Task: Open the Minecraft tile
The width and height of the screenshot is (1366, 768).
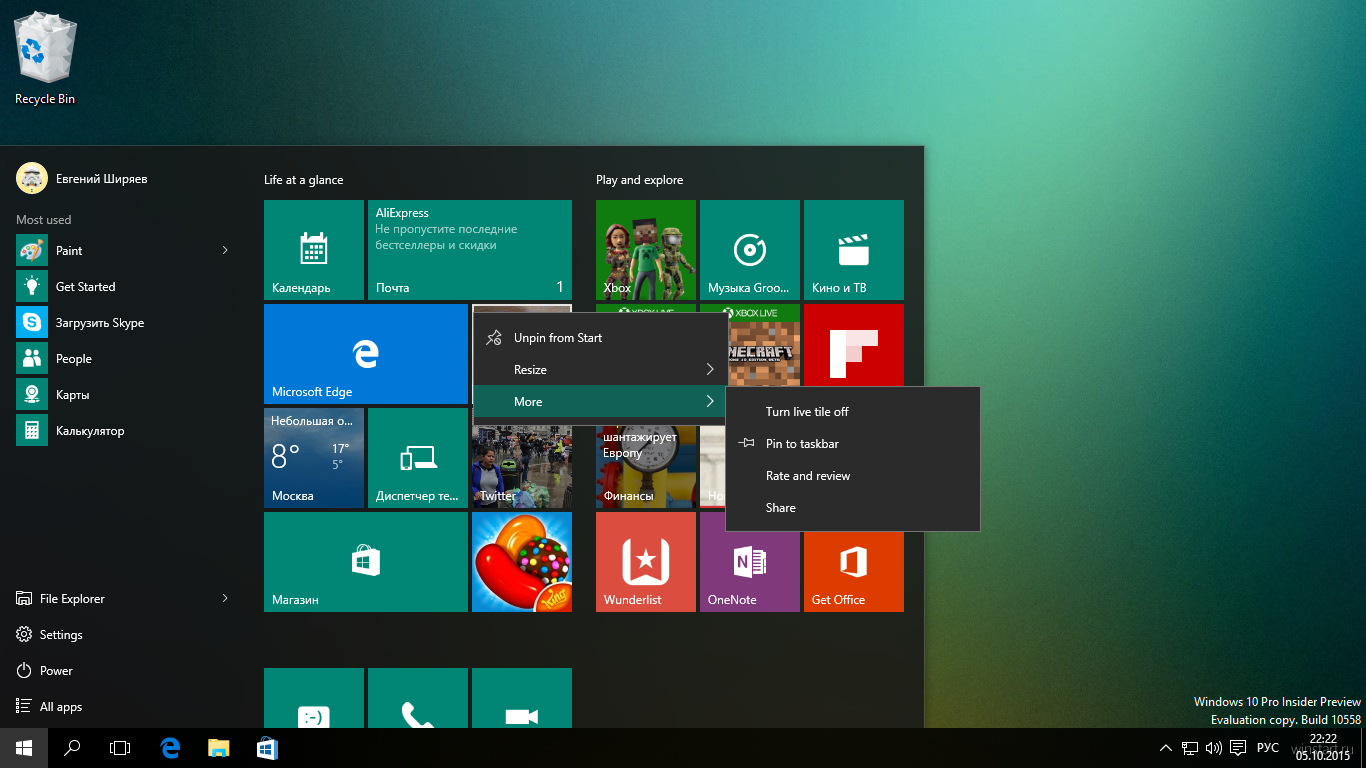Action: (x=765, y=345)
